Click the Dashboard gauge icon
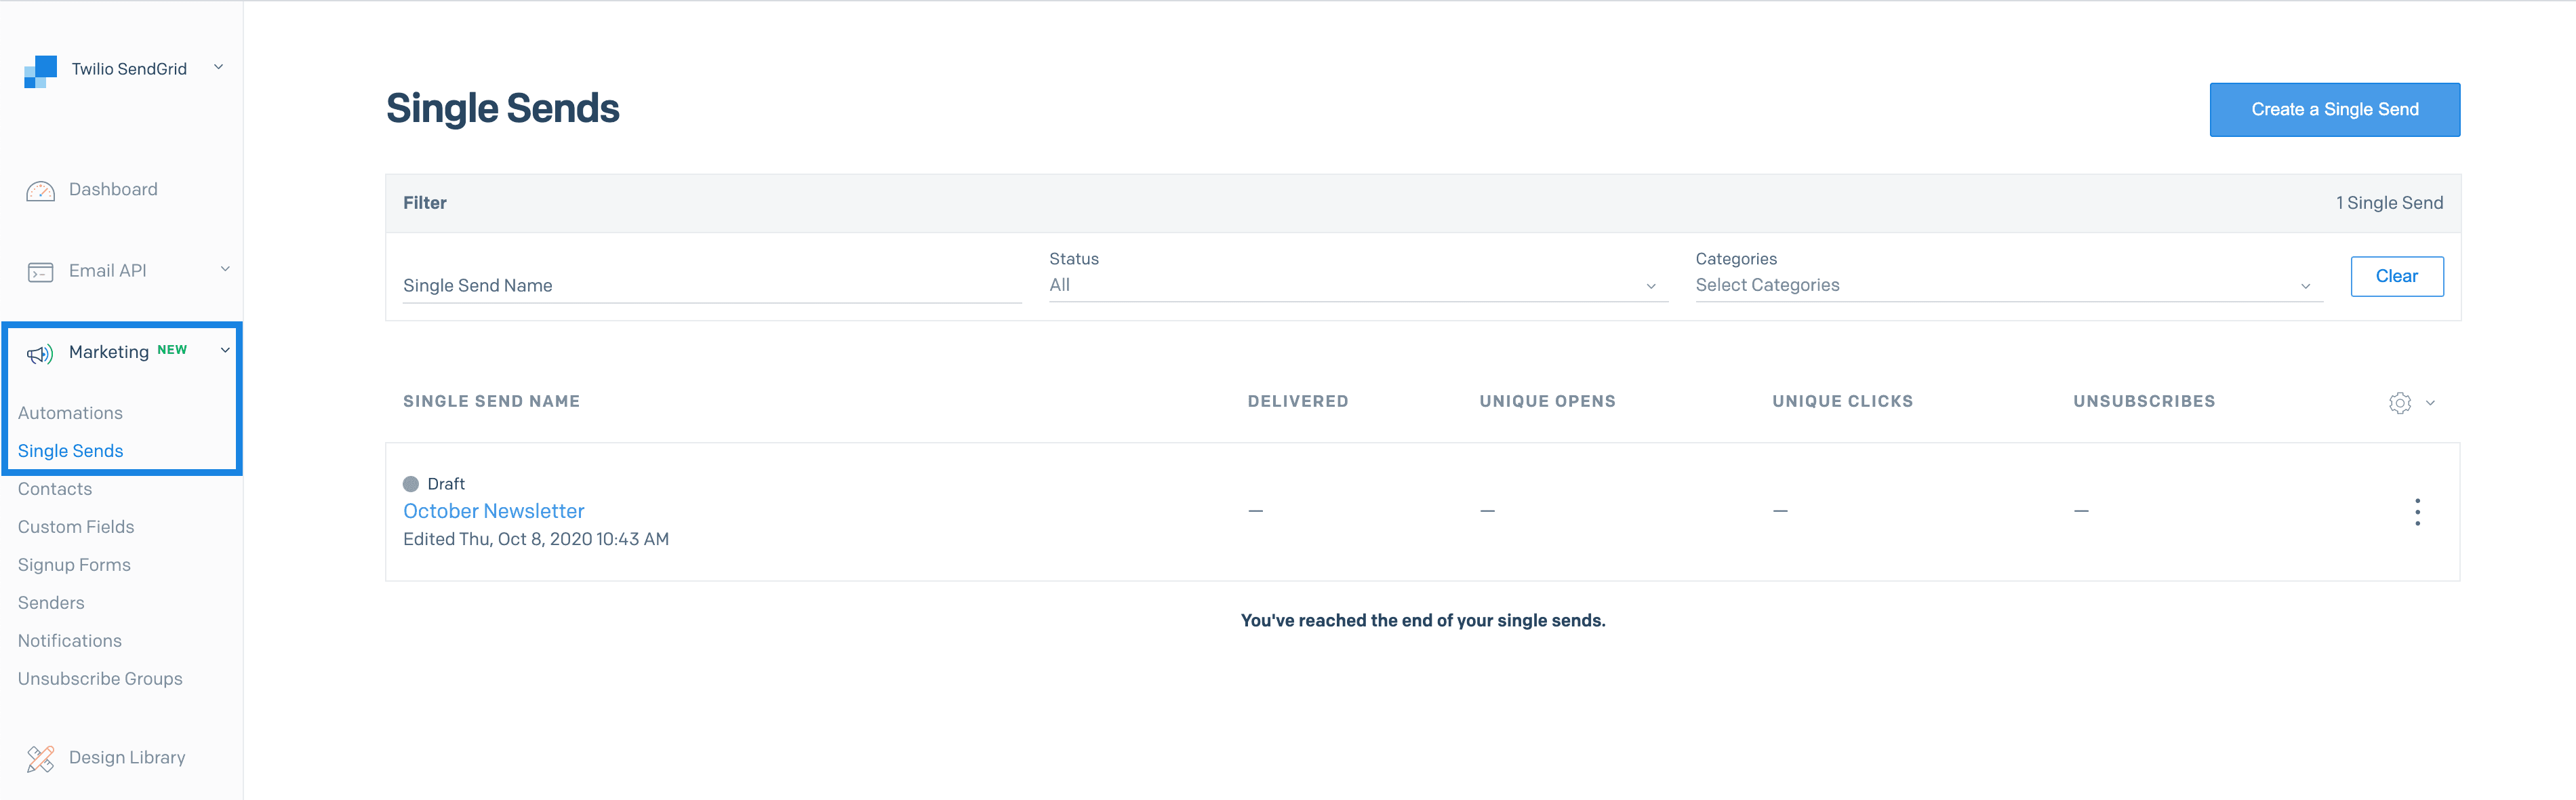2576x800 pixels. 39,189
